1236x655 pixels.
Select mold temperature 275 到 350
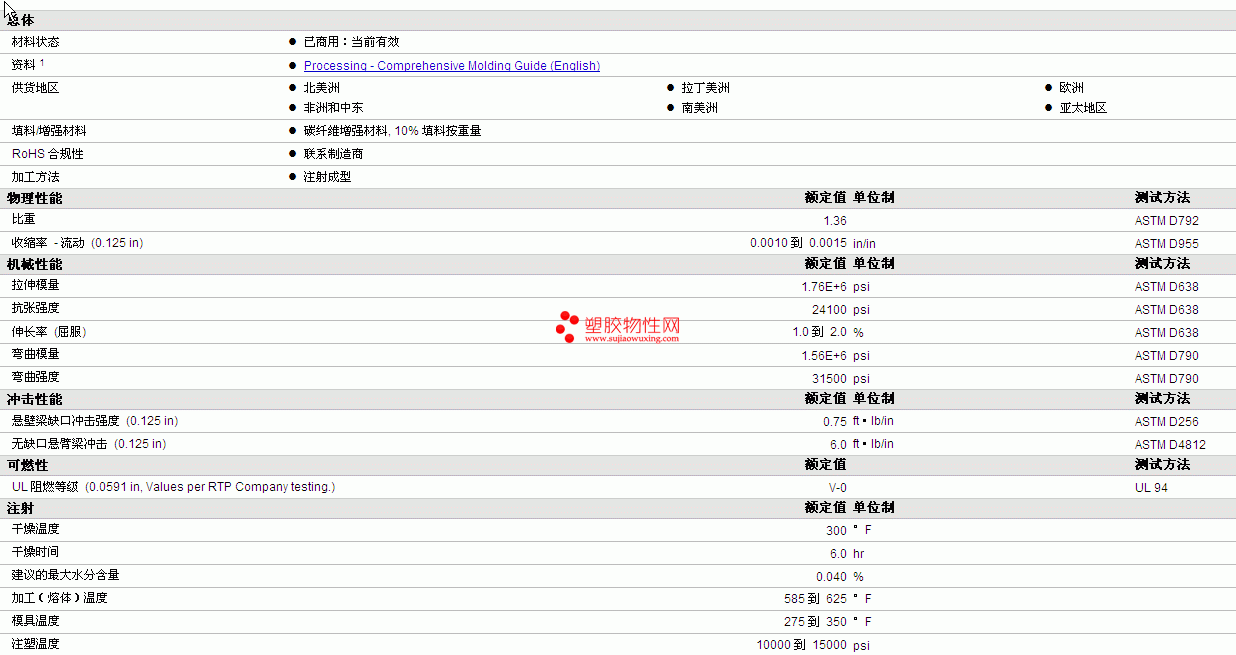click(x=816, y=622)
